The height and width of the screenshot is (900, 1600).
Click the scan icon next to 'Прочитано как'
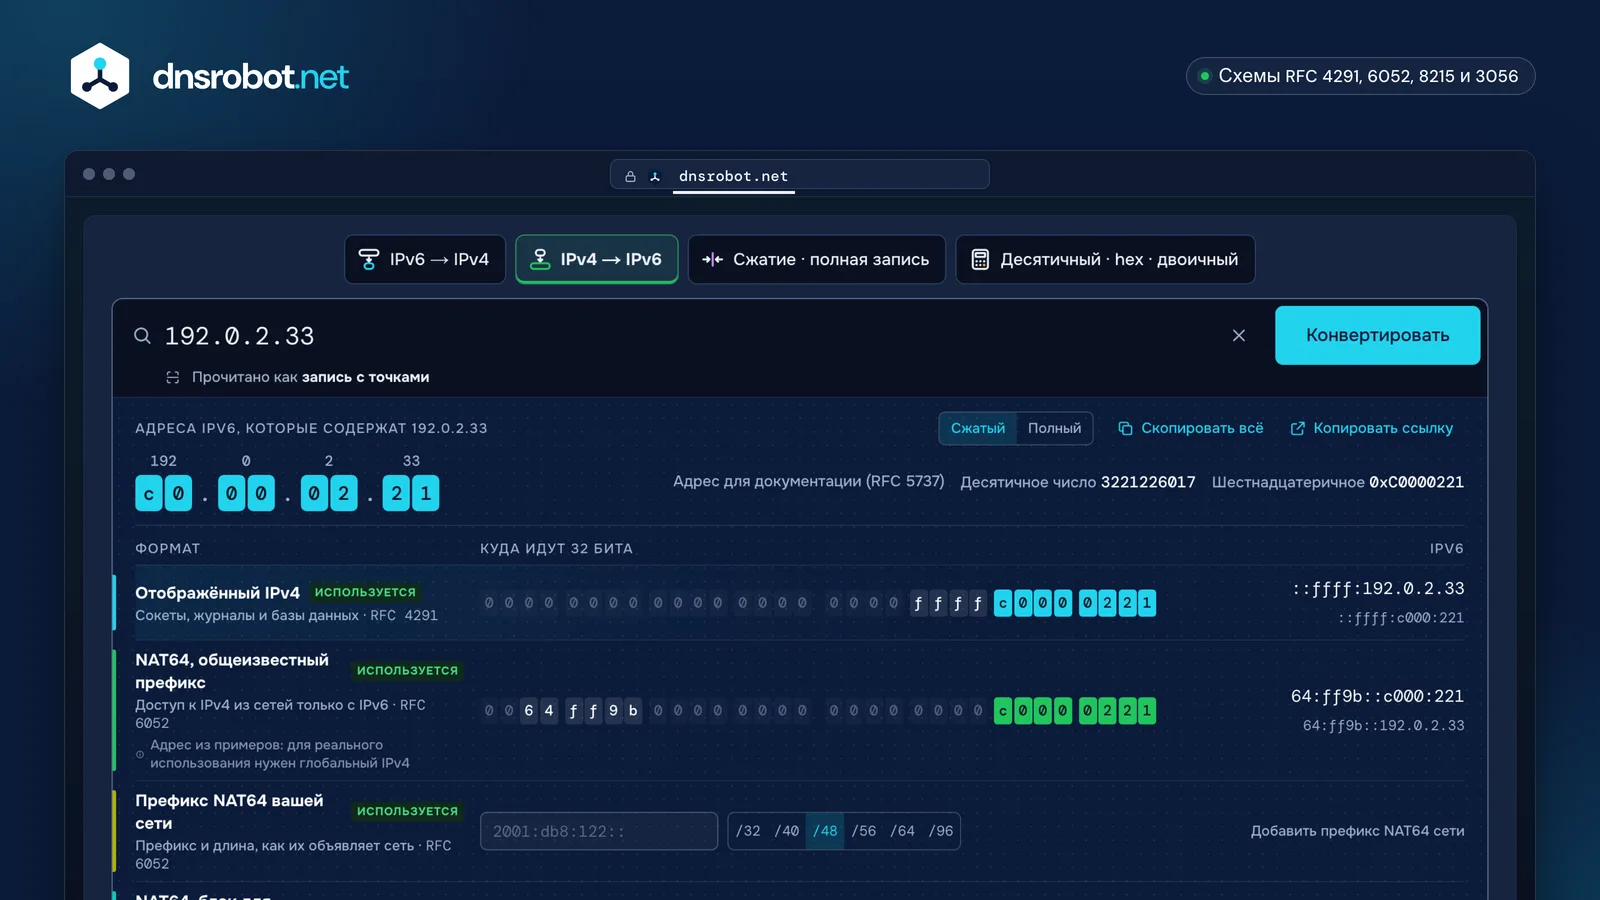click(x=173, y=377)
